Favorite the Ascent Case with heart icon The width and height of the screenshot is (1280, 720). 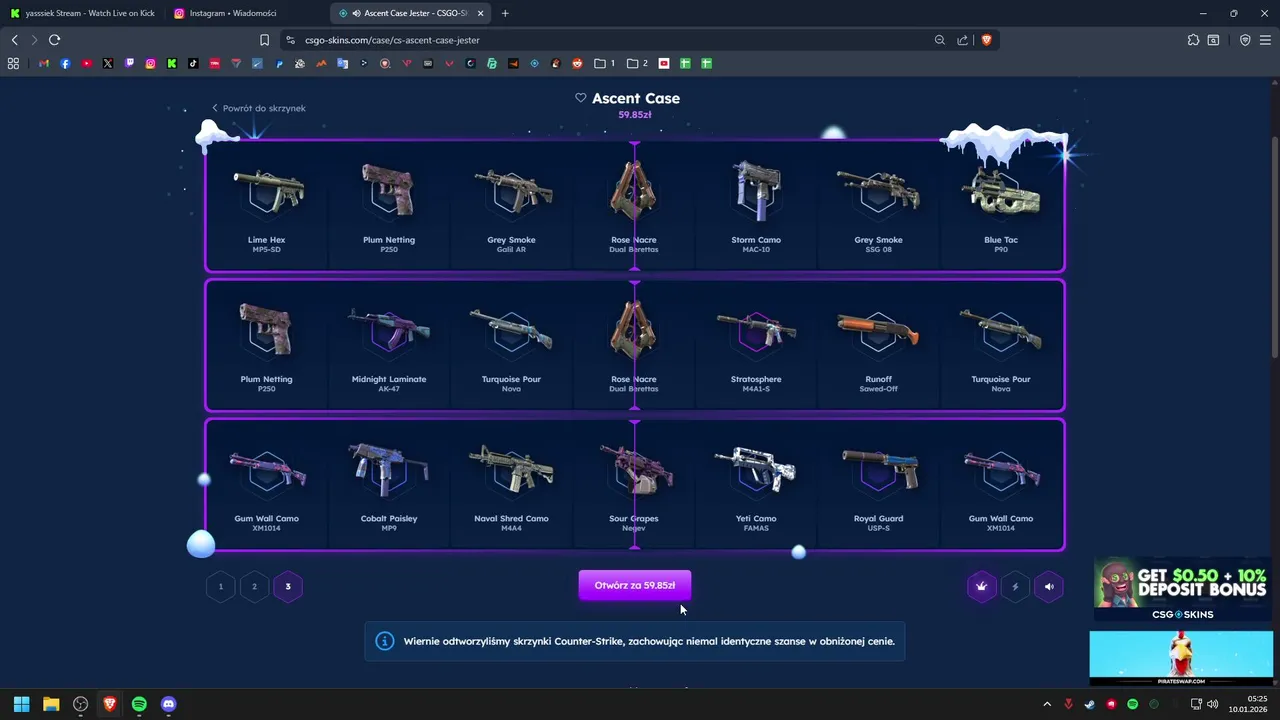[x=580, y=98]
